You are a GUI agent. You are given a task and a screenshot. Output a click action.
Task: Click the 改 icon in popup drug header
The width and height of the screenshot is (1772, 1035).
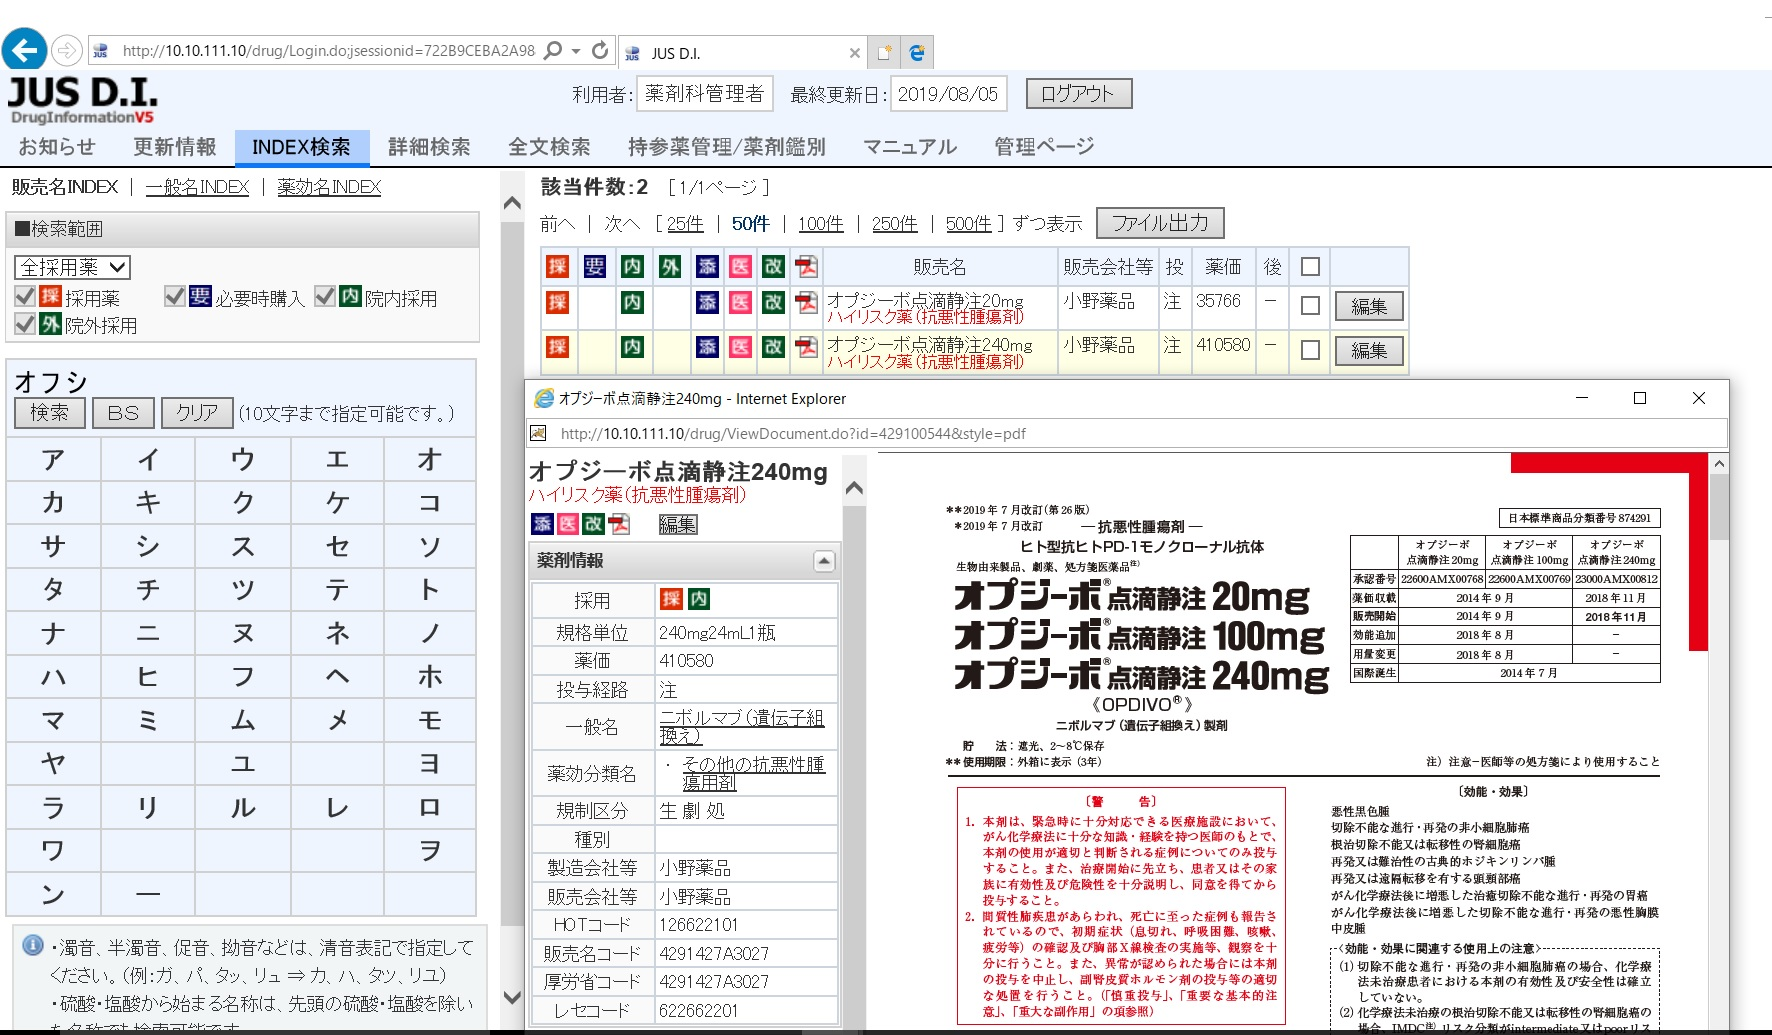593,524
